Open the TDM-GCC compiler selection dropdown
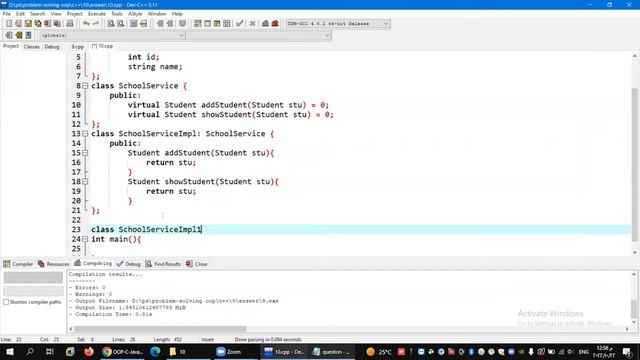The height and width of the screenshot is (360, 640). pyautogui.click(x=338, y=24)
